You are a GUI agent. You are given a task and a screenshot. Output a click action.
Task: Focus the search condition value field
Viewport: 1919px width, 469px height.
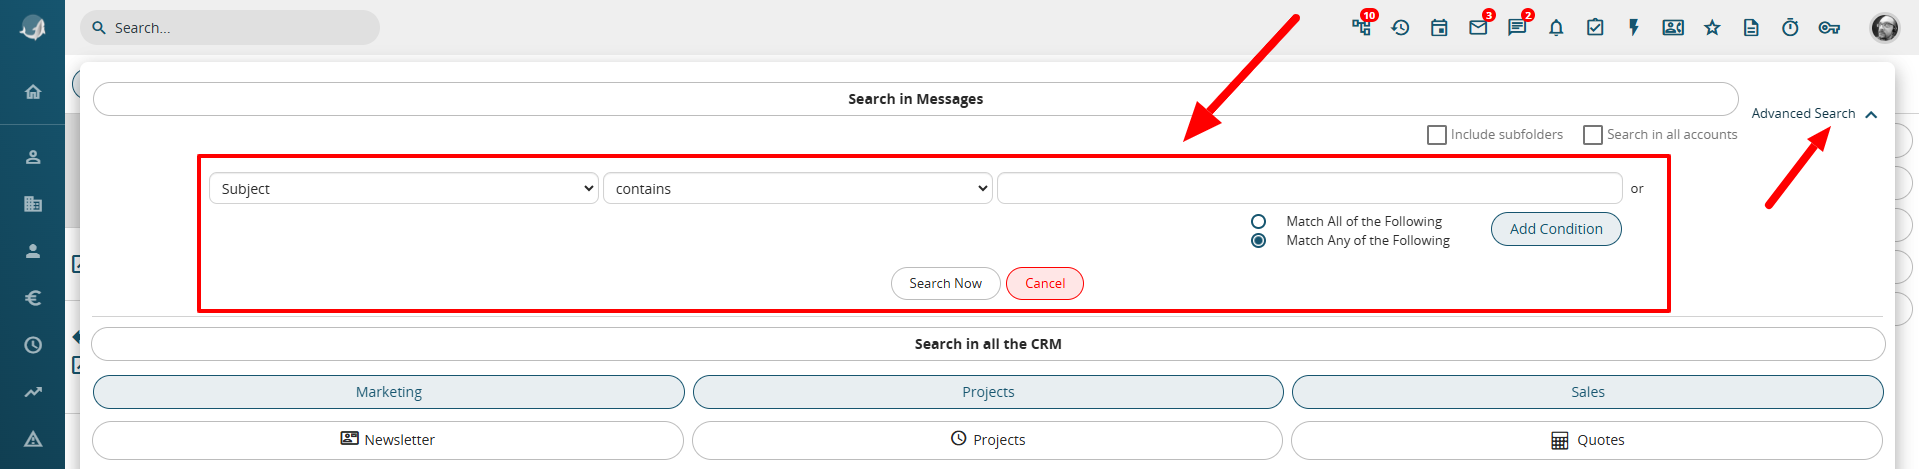pyautogui.click(x=1310, y=188)
